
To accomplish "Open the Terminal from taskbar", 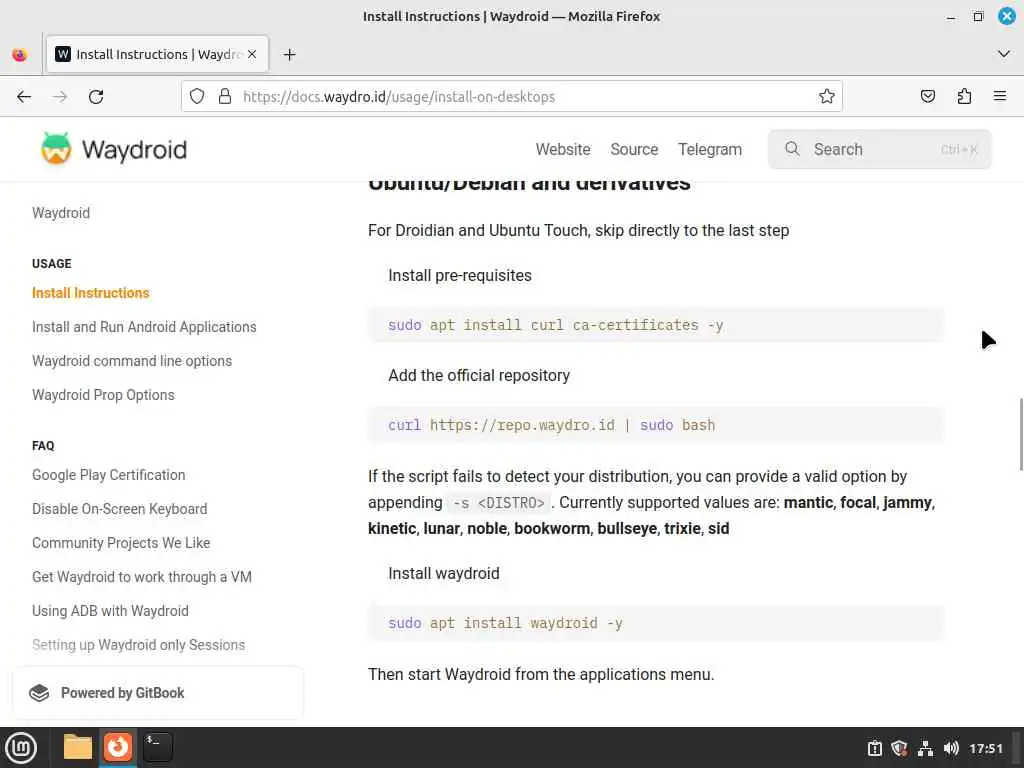I will 157,747.
